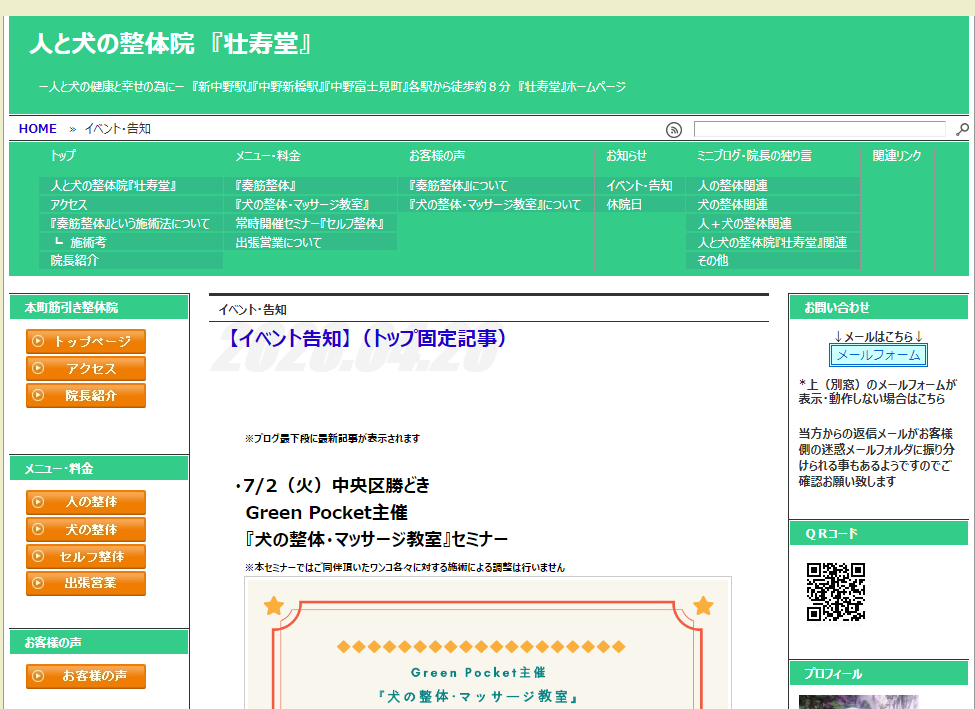
Task: Focus the site search input field
Action: click(x=820, y=129)
